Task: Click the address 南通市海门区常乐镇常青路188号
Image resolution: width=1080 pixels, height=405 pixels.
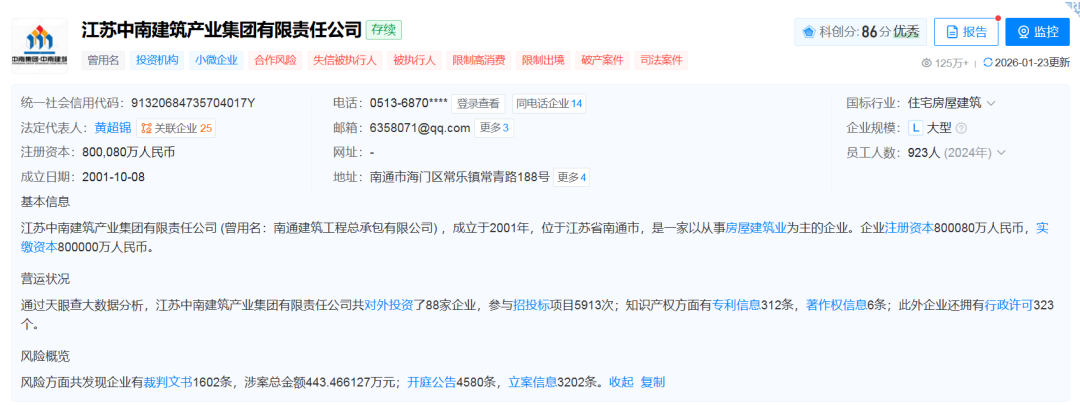Action: point(459,177)
